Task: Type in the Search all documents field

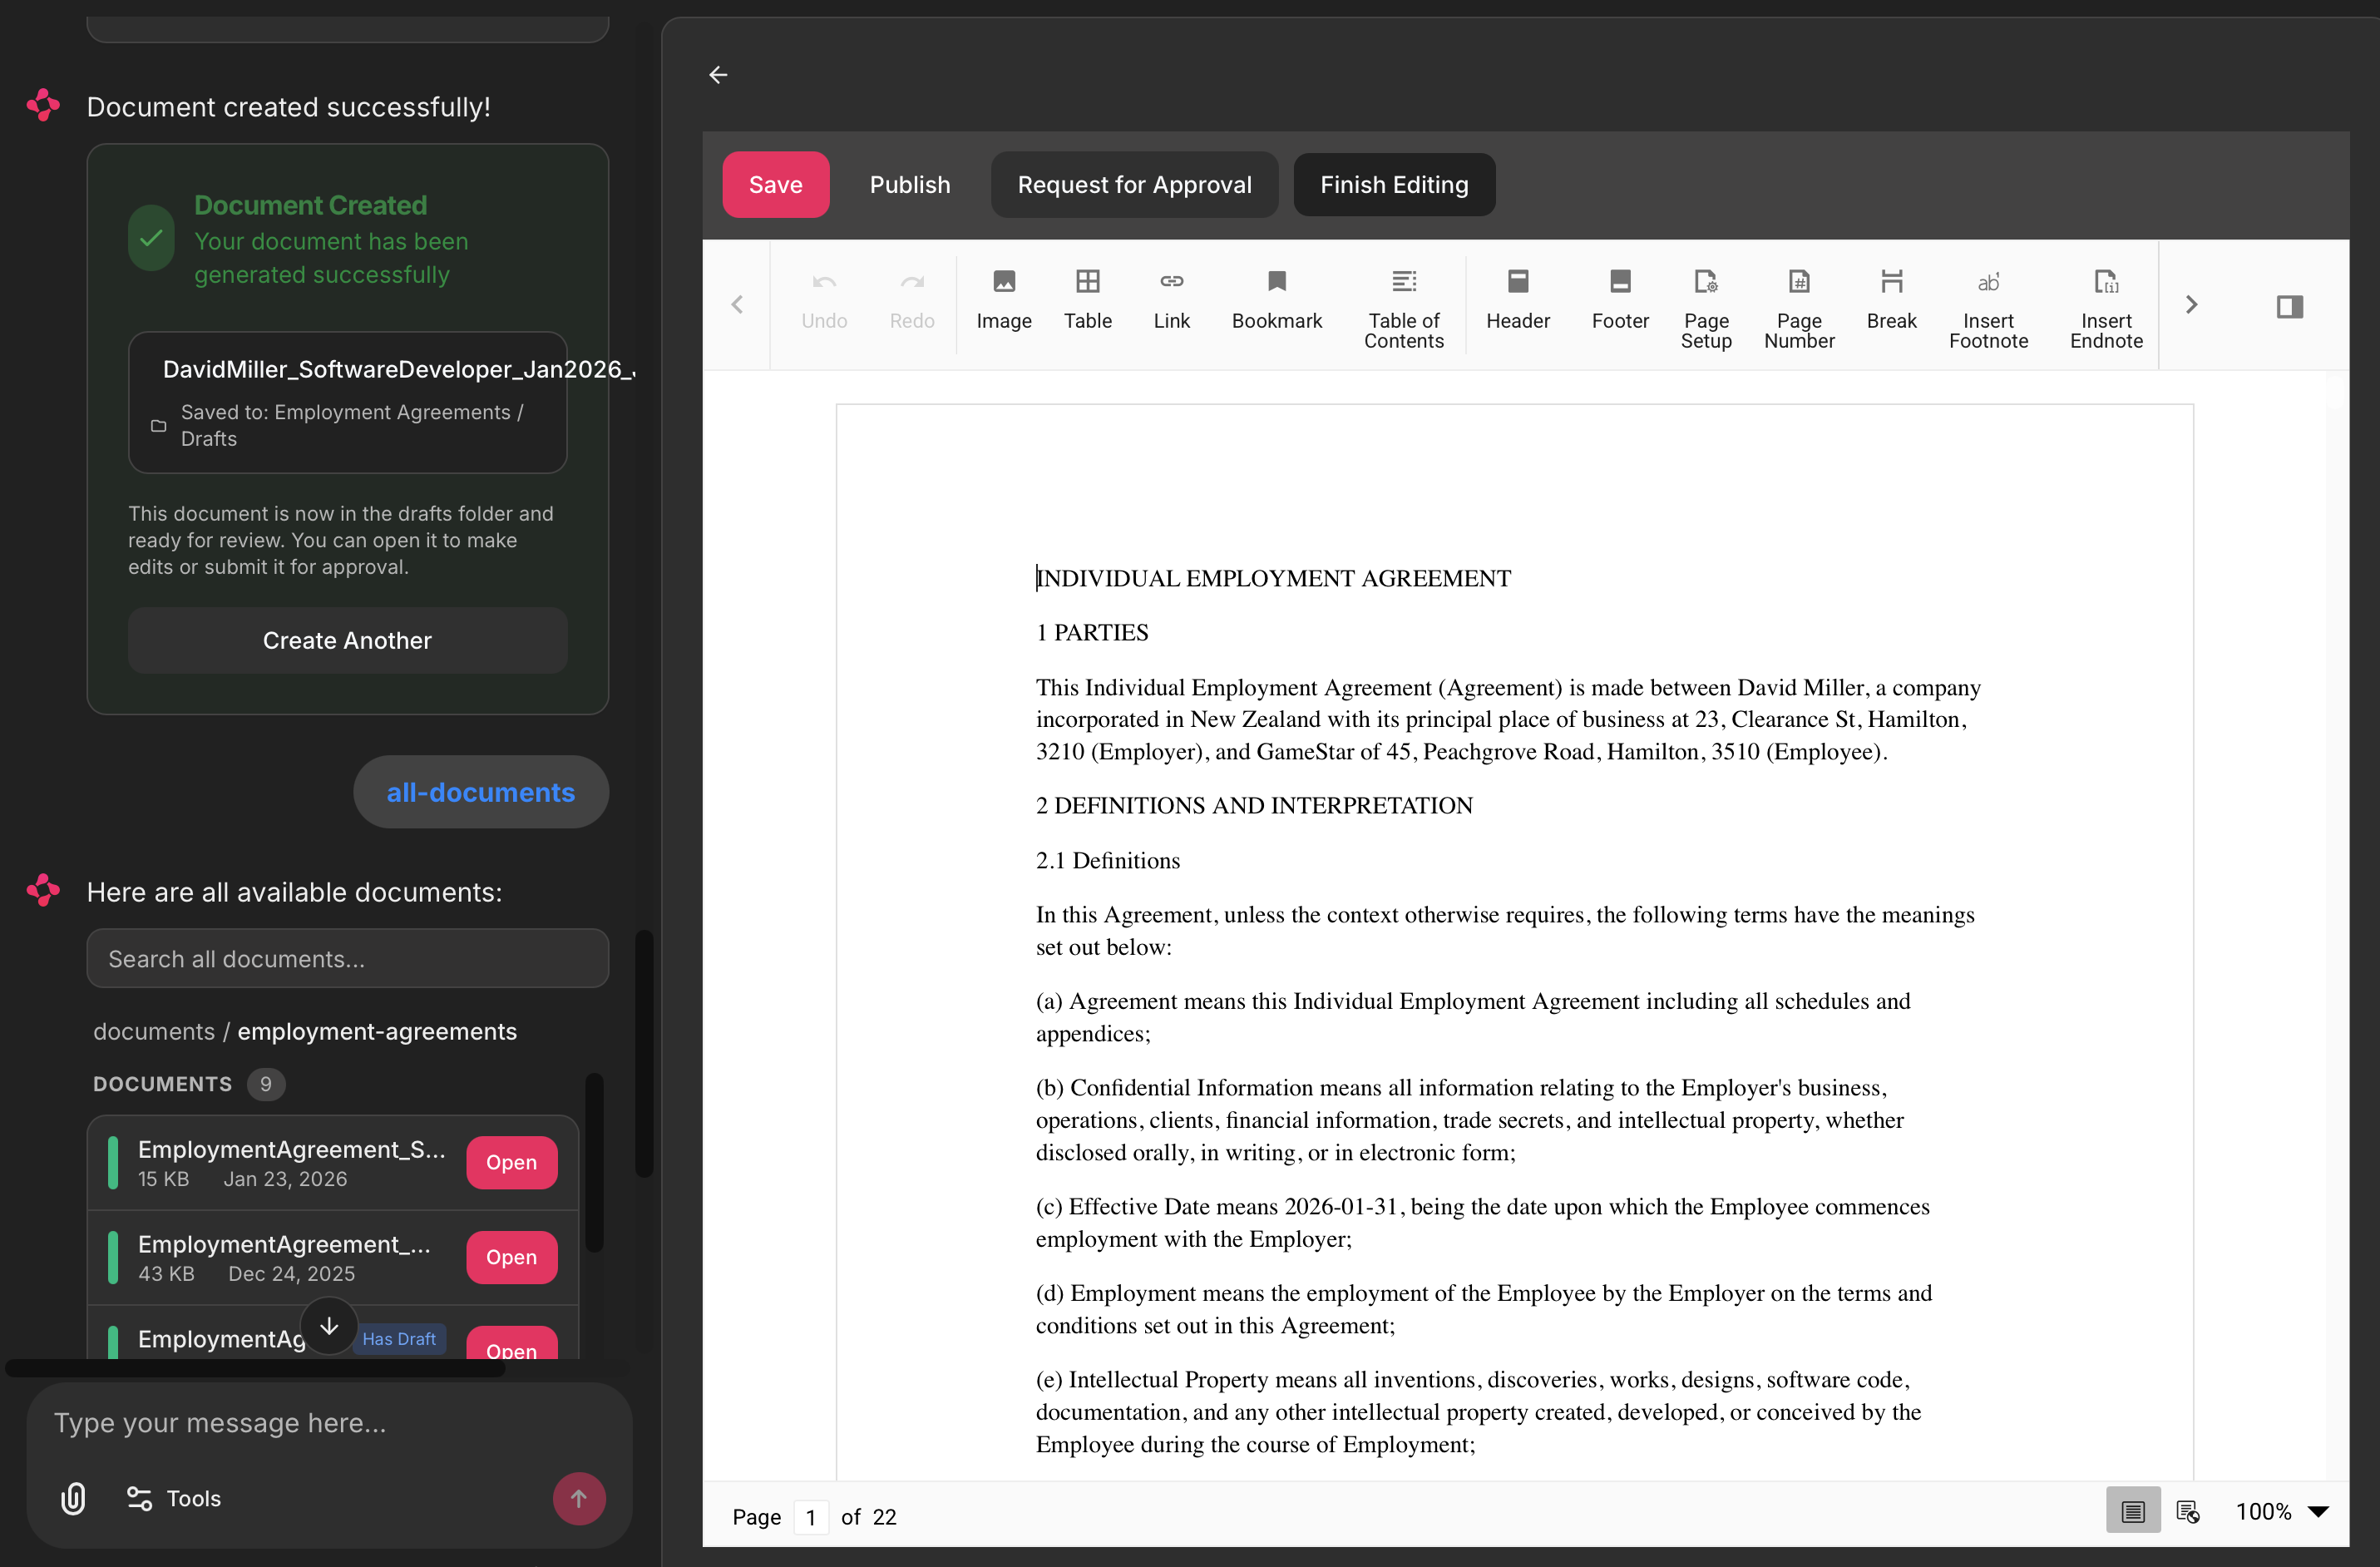Action: (x=347, y=958)
